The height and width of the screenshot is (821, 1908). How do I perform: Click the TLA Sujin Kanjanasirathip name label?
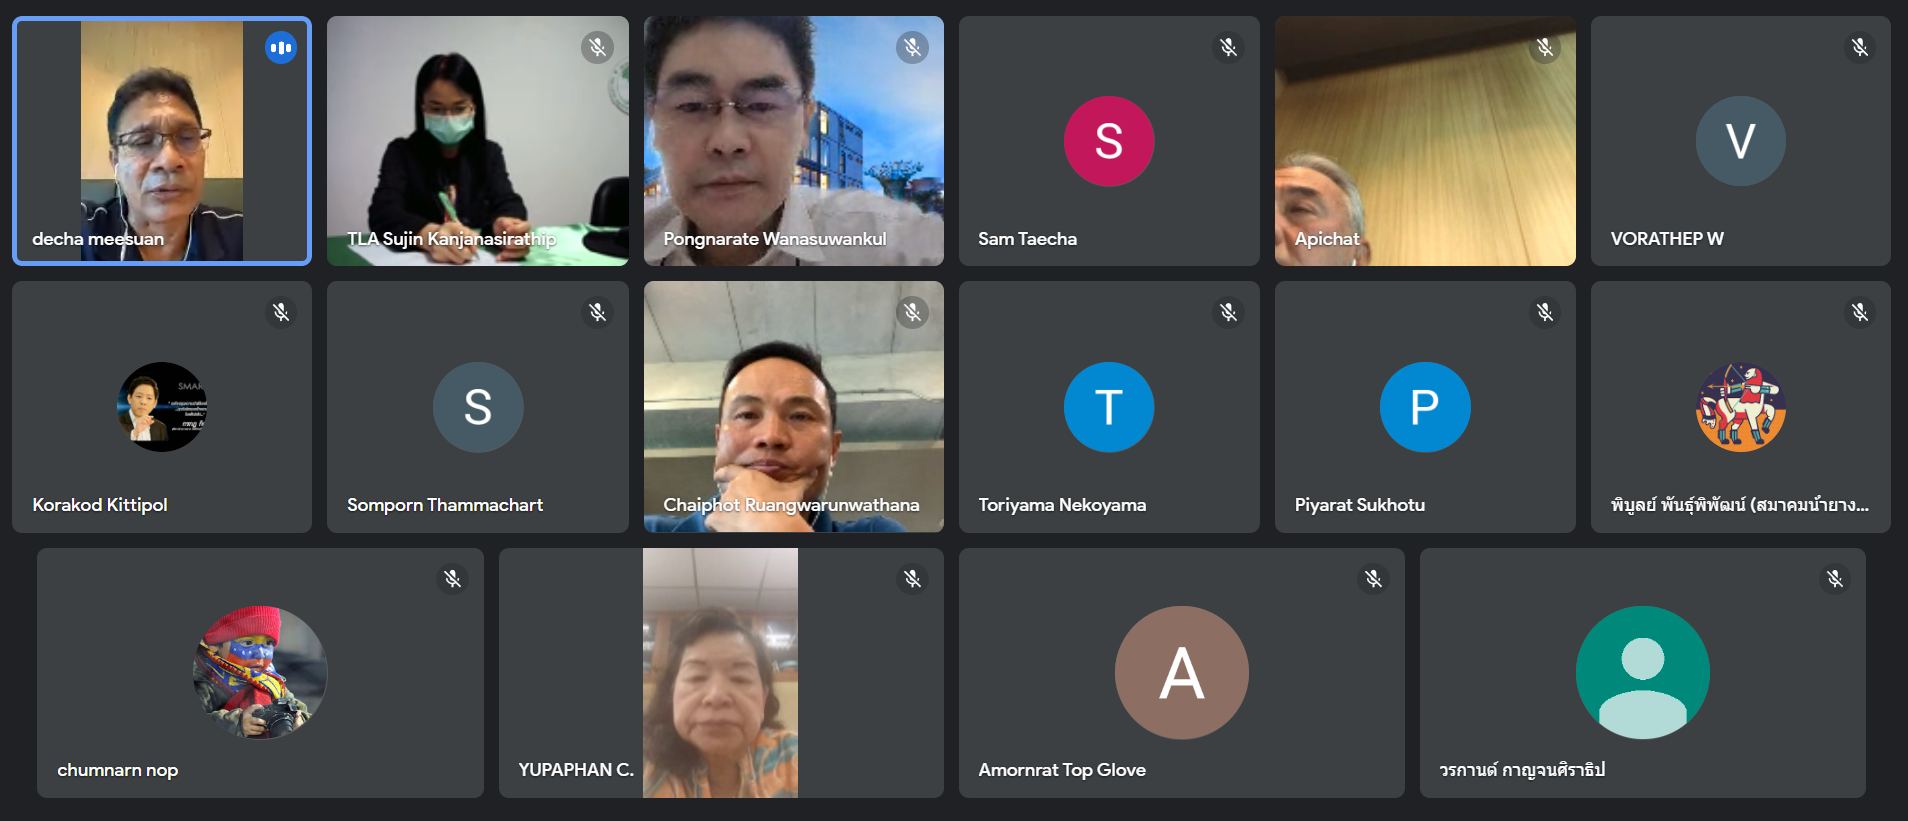click(451, 239)
